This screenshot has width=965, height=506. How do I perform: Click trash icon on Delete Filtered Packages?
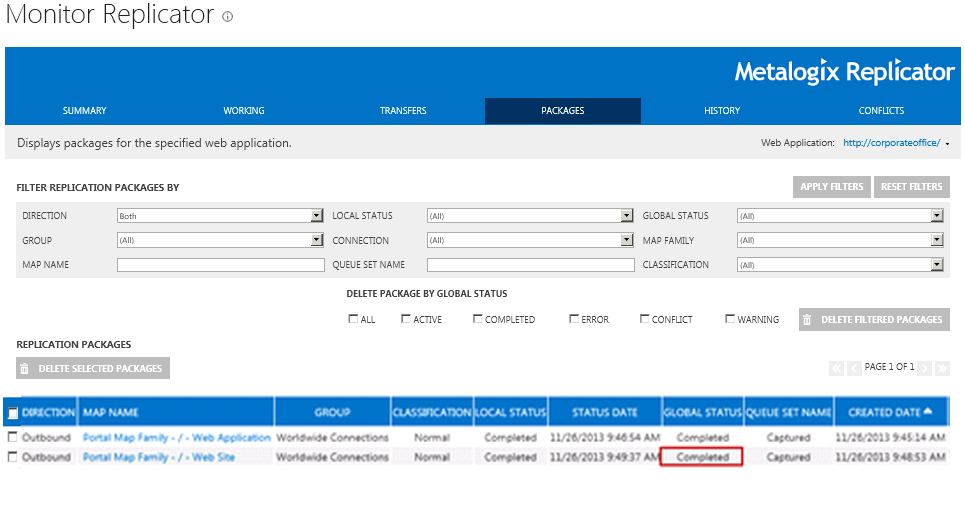coord(807,320)
